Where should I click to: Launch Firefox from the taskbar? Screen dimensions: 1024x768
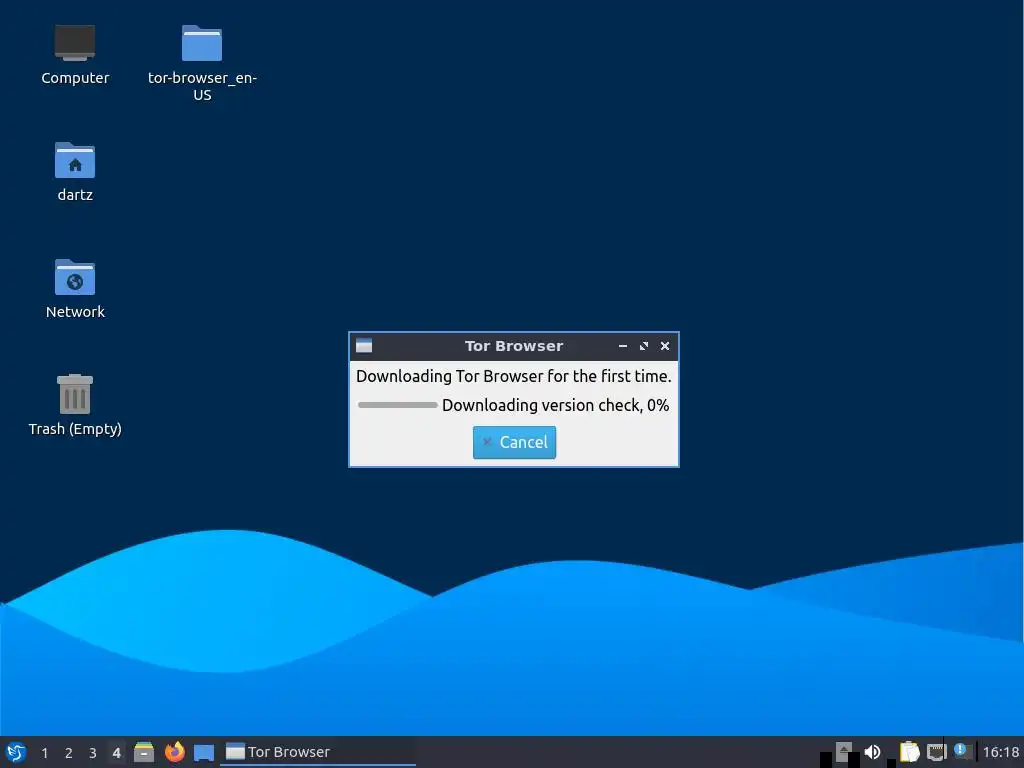[x=174, y=752]
